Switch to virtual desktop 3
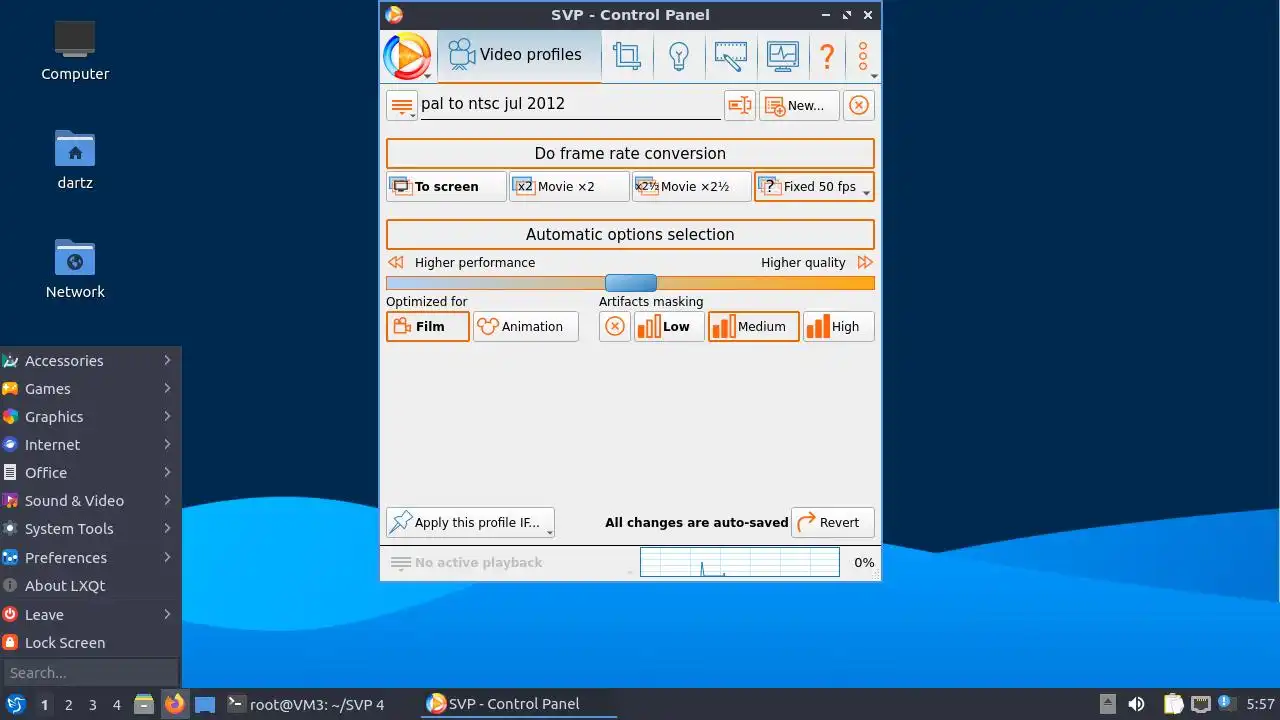The image size is (1280, 720). click(92, 705)
